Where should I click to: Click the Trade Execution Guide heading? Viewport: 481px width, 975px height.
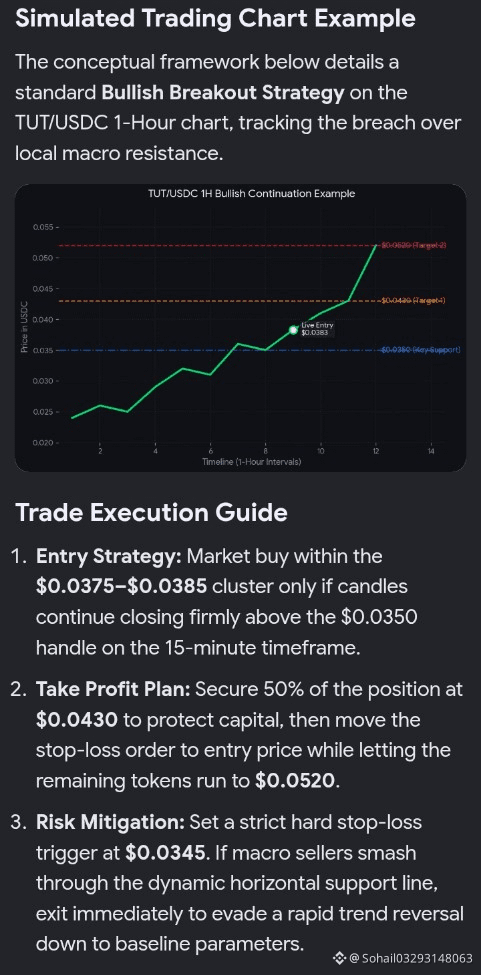click(151, 513)
